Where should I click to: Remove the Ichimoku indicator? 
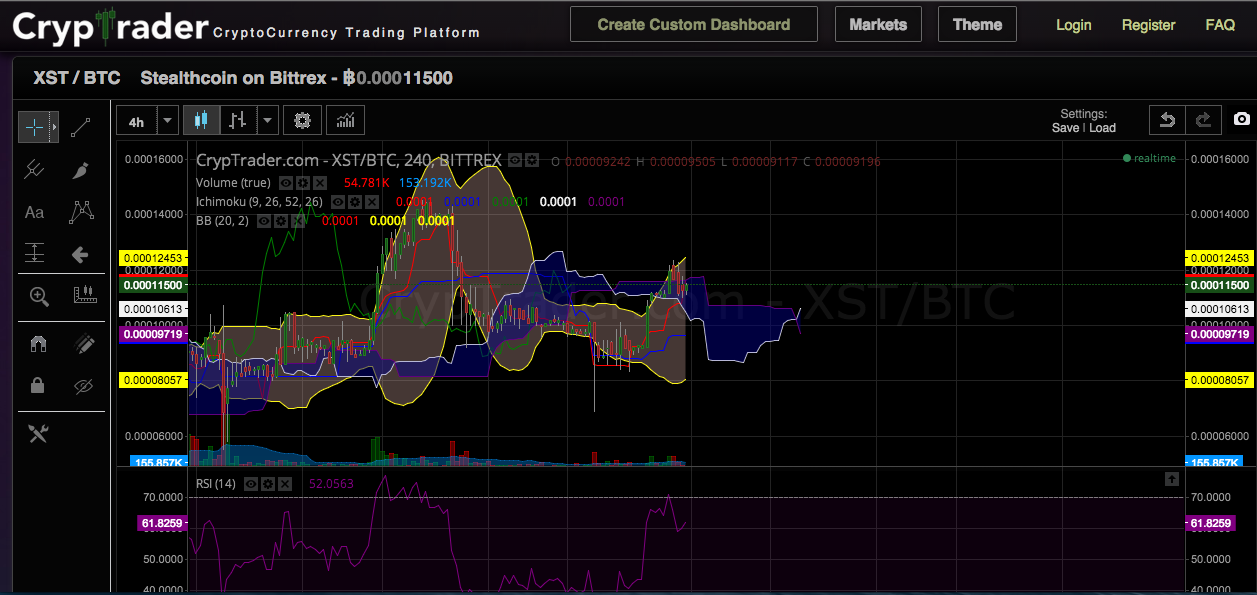click(x=370, y=202)
